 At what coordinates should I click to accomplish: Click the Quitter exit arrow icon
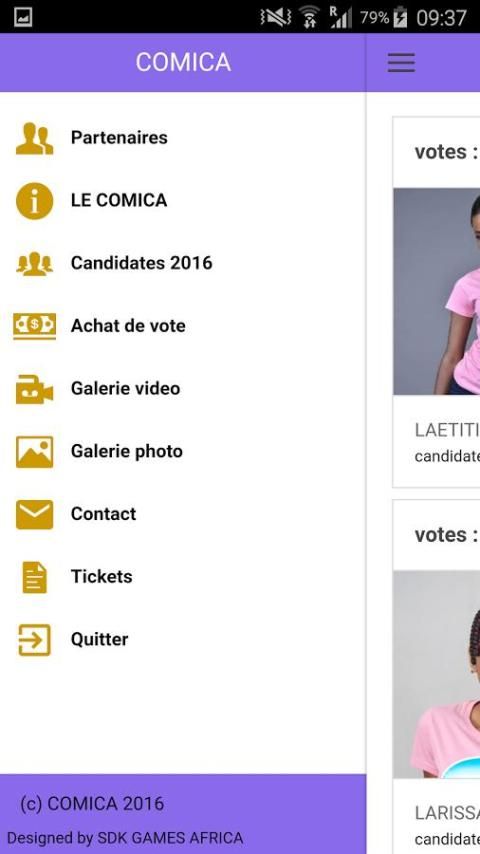34,640
